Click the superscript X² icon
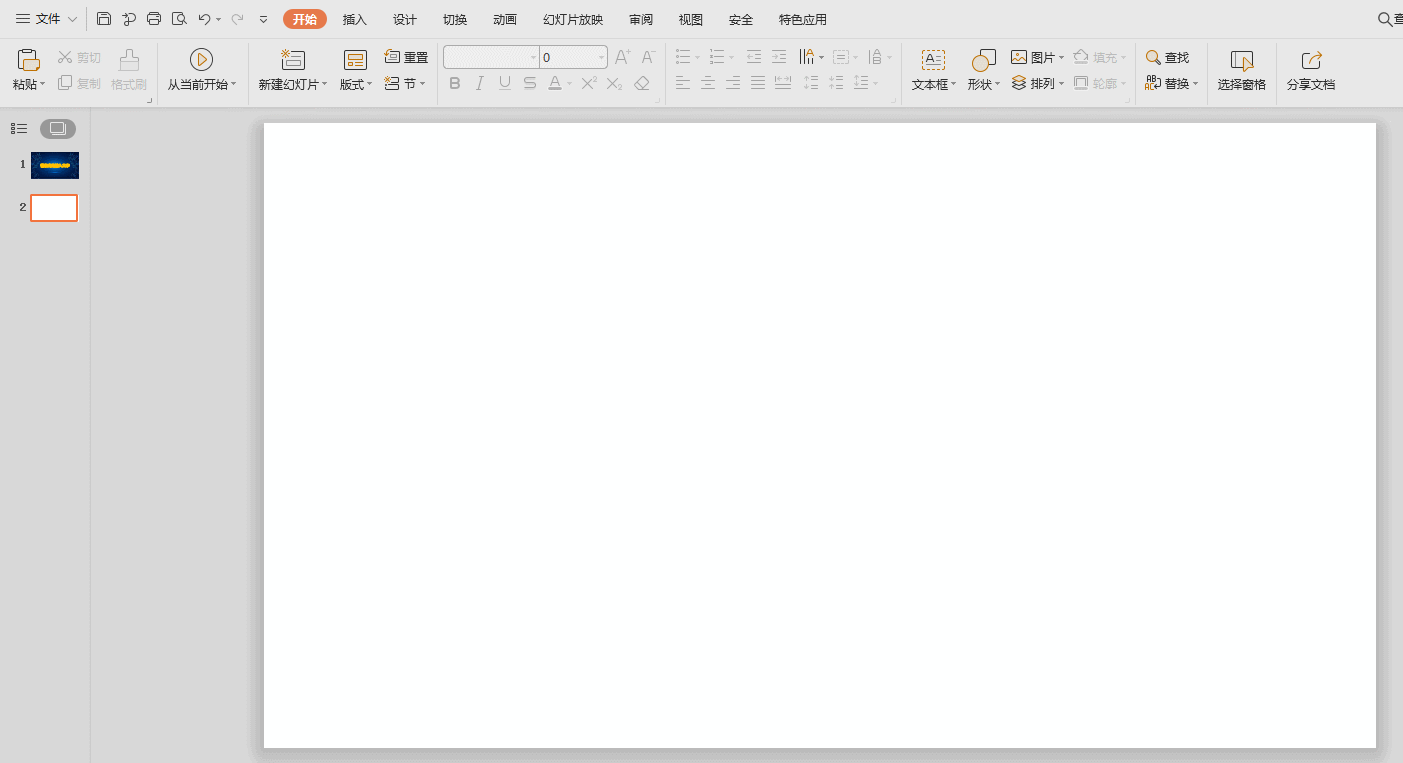This screenshot has height=763, width=1403. (589, 83)
